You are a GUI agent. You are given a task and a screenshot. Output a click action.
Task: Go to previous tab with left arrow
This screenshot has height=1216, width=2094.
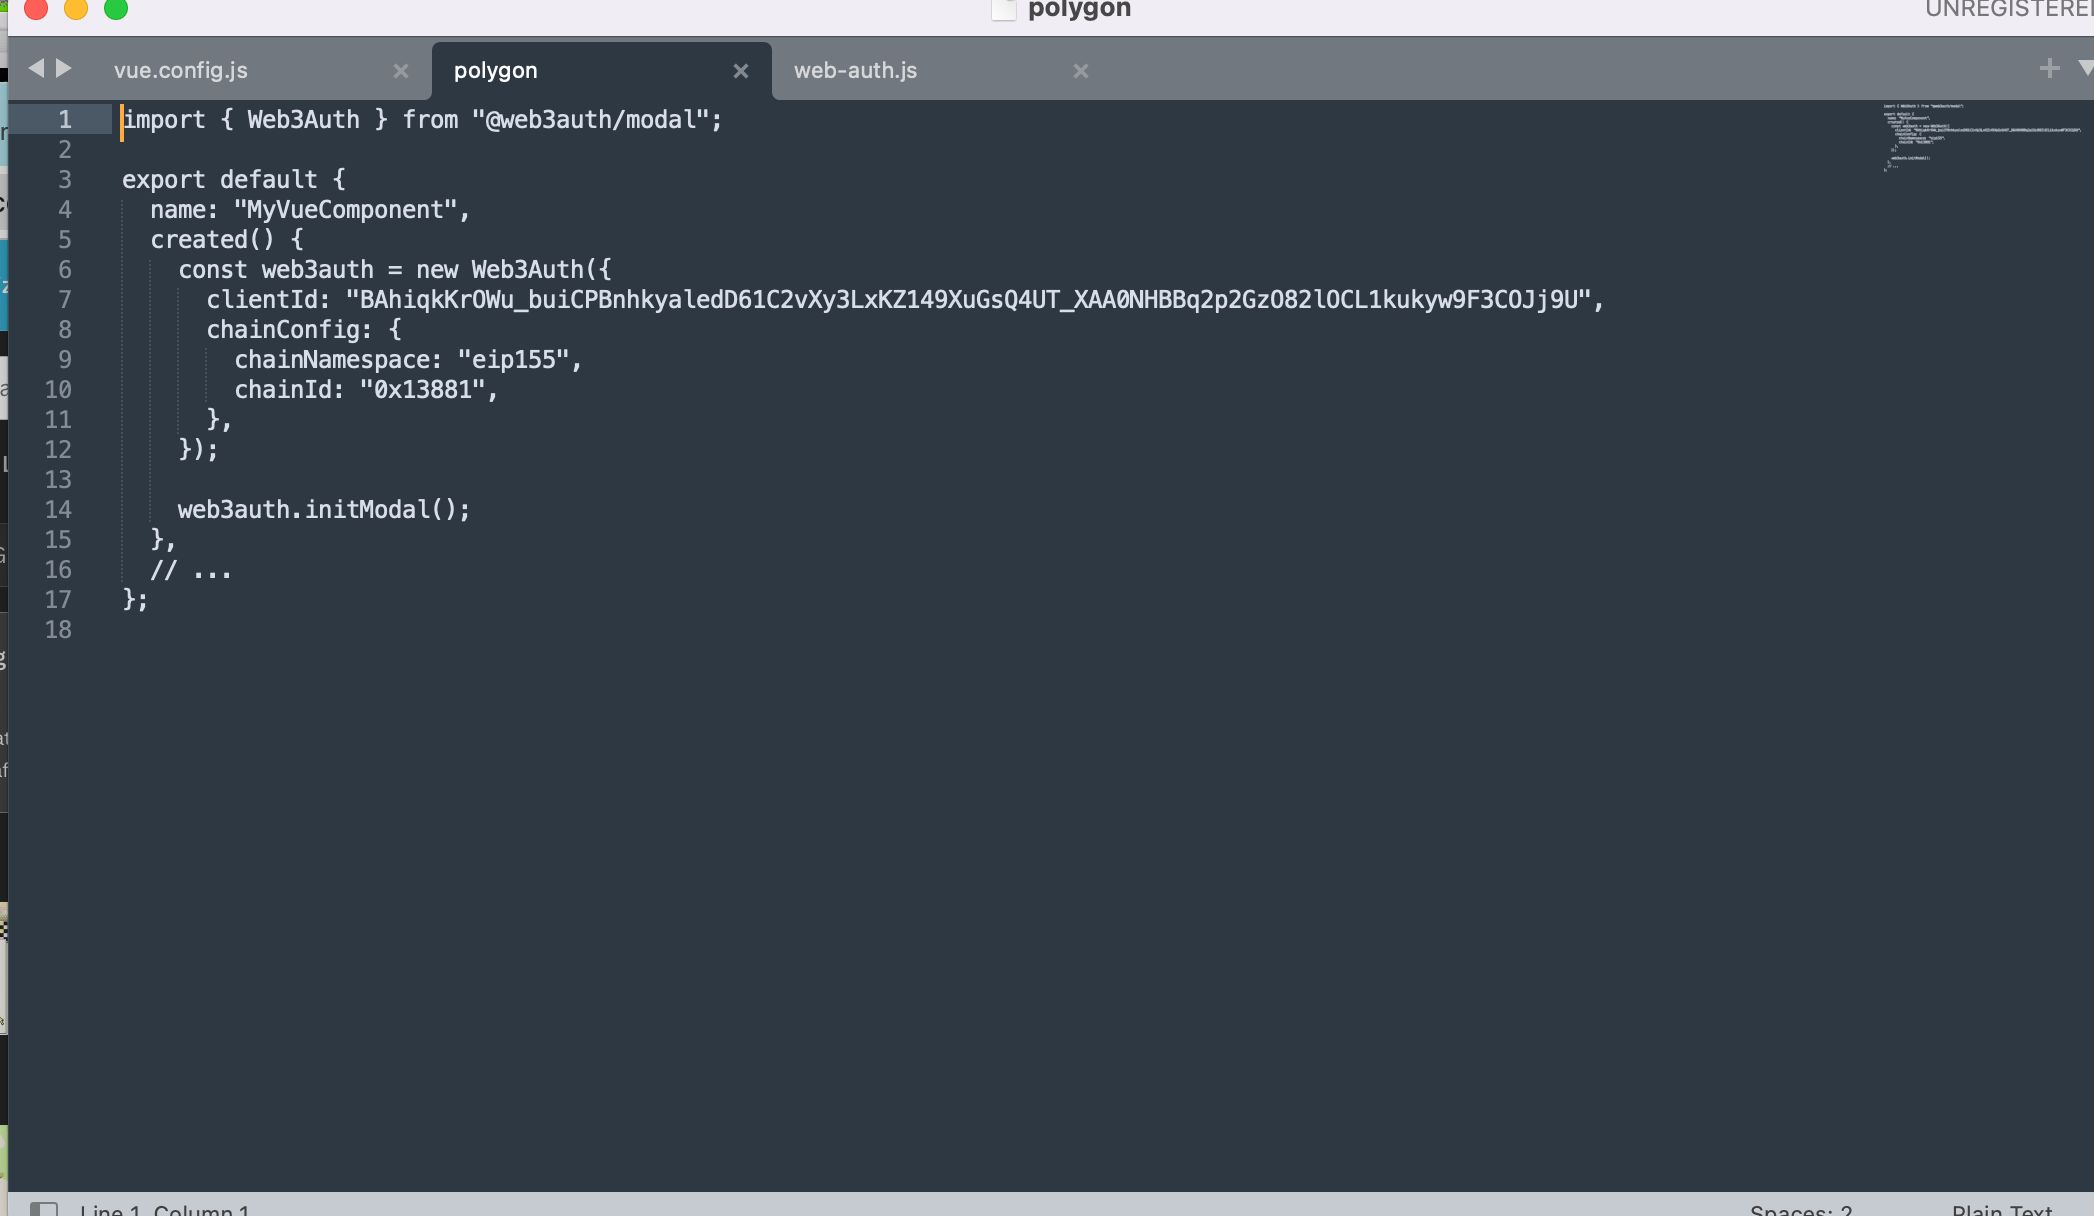point(37,68)
